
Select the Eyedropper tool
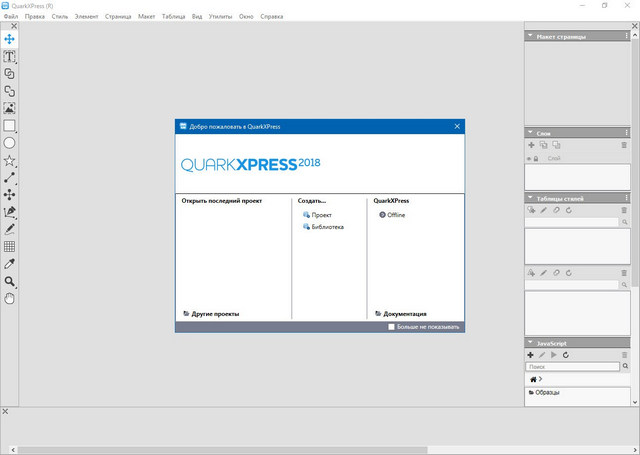click(9, 264)
